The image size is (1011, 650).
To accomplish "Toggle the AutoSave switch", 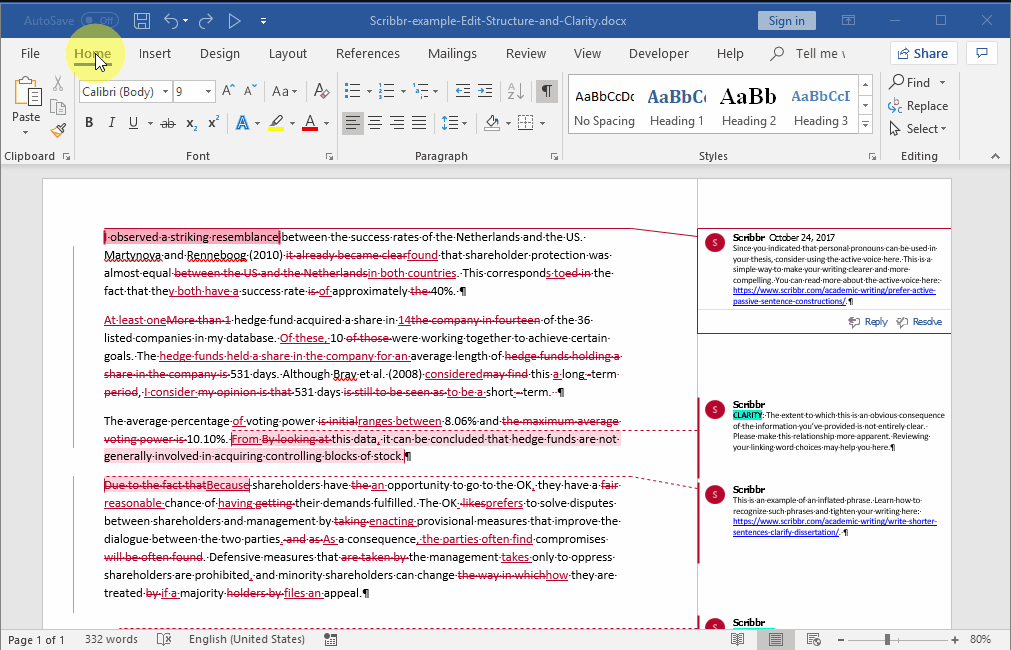I will [99, 21].
